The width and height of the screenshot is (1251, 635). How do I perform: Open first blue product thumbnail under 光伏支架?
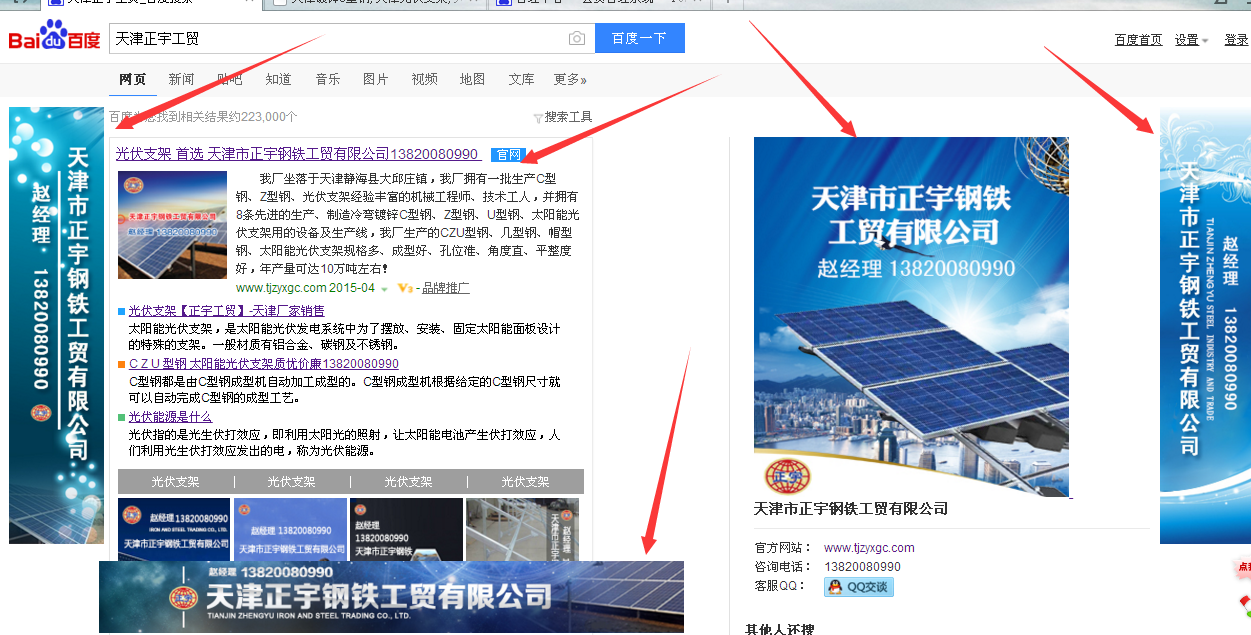pyautogui.click(x=174, y=530)
